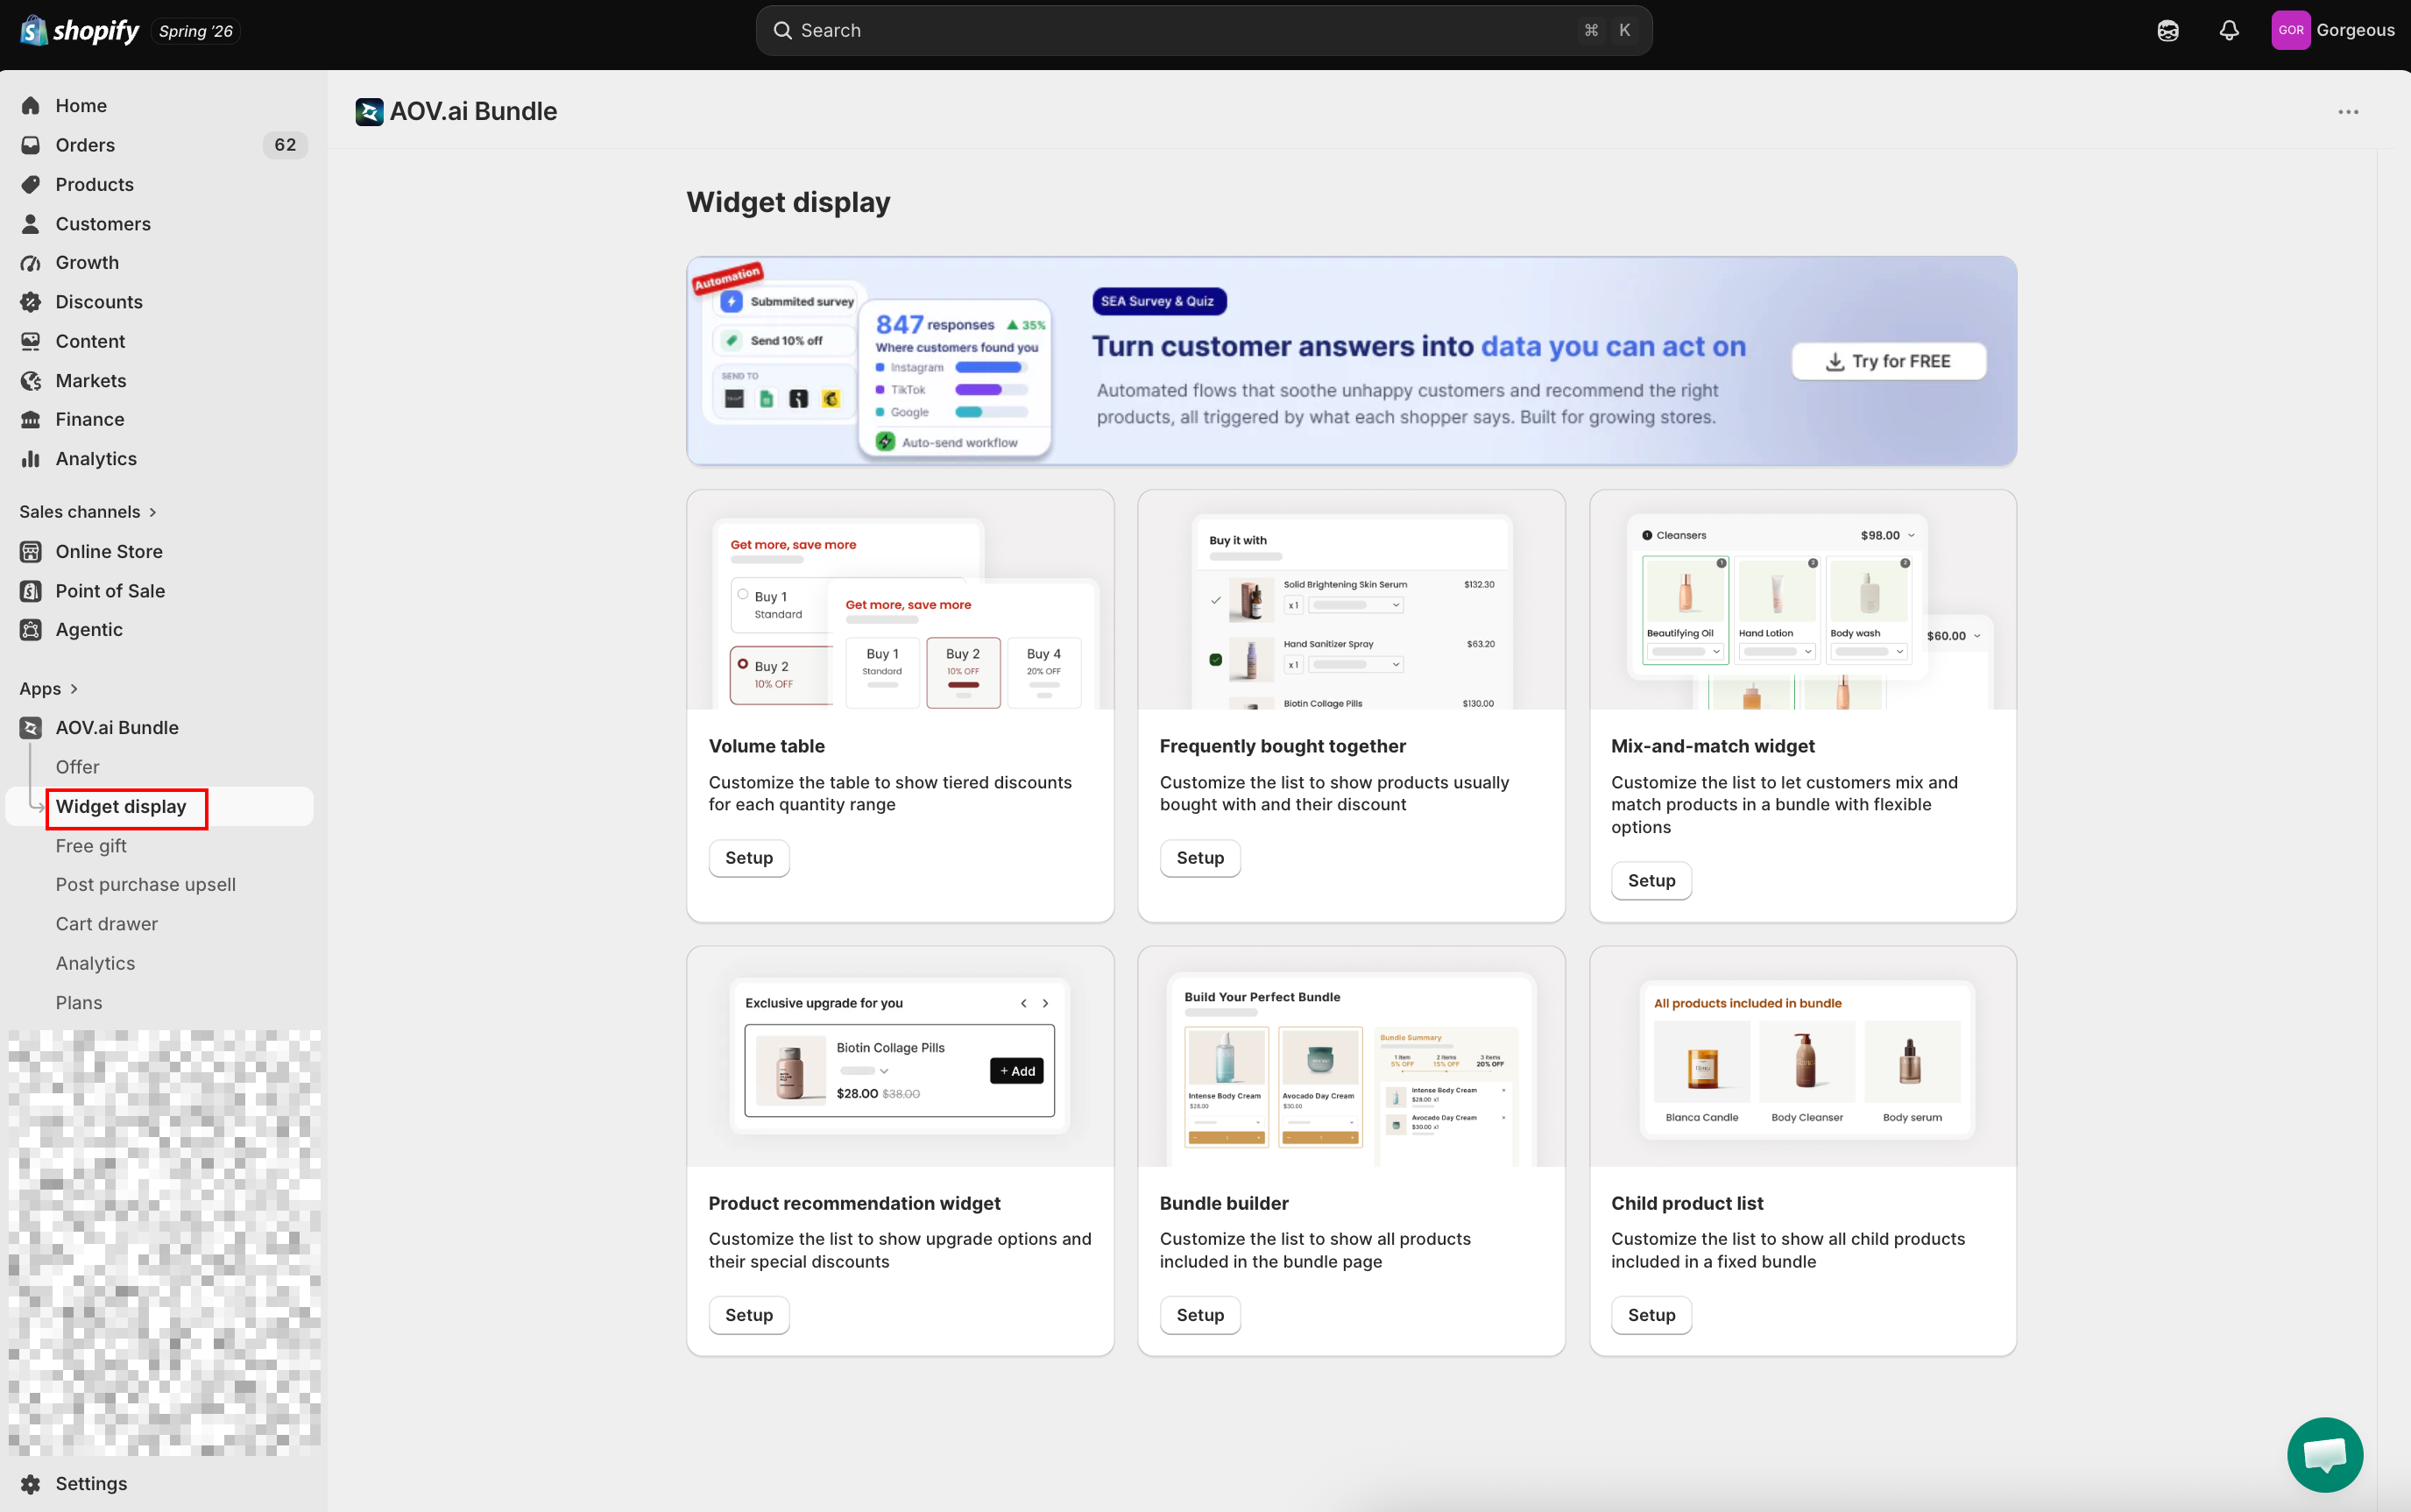Open the Plans menu item
Screen dimensions: 2411x1512
[x=79, y=1003]
